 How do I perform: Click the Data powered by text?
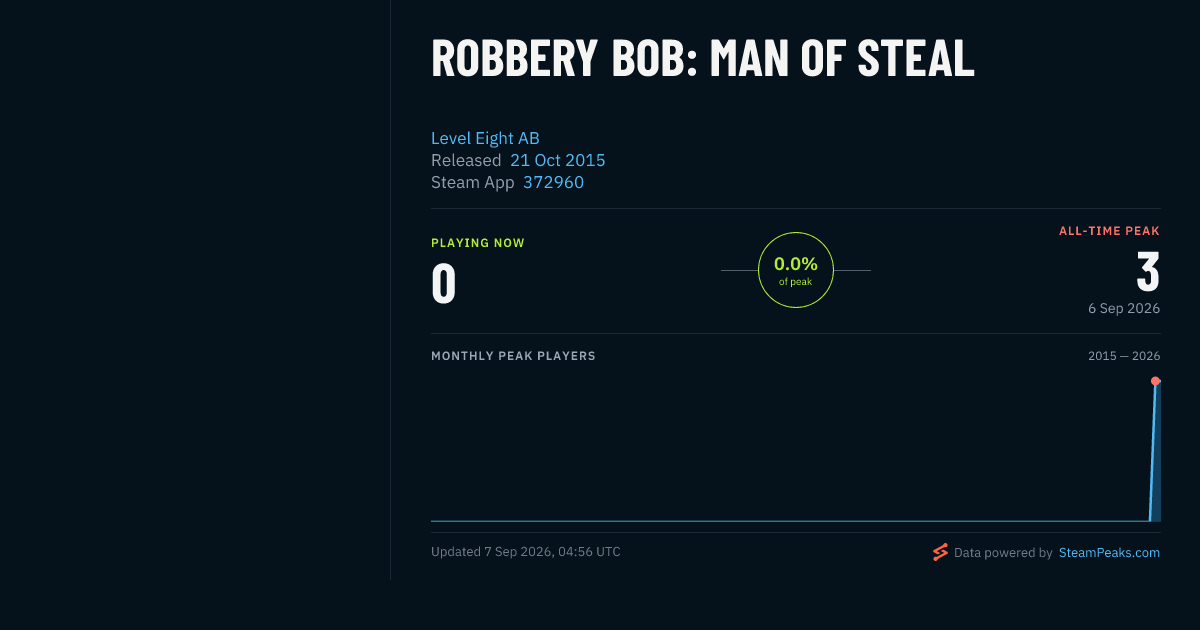point(1003,552)
